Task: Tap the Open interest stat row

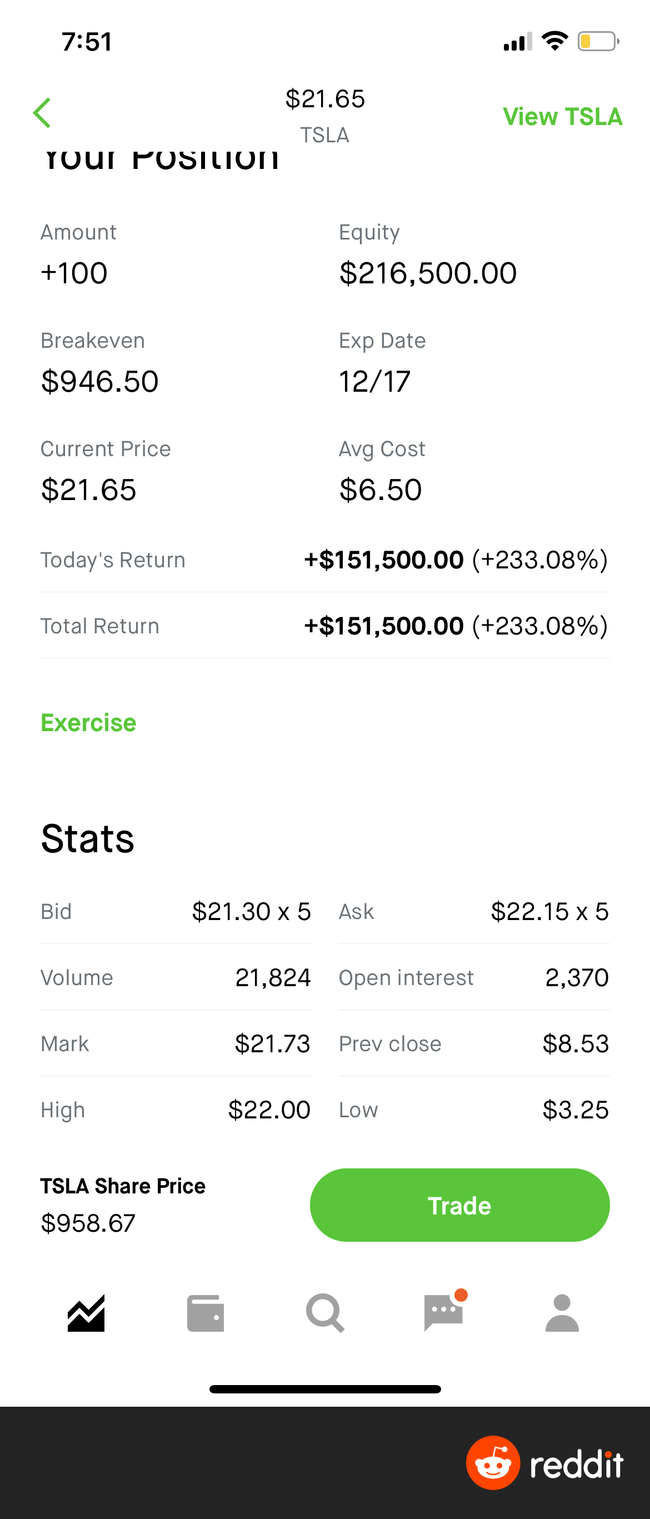Action: coord(473,978)
